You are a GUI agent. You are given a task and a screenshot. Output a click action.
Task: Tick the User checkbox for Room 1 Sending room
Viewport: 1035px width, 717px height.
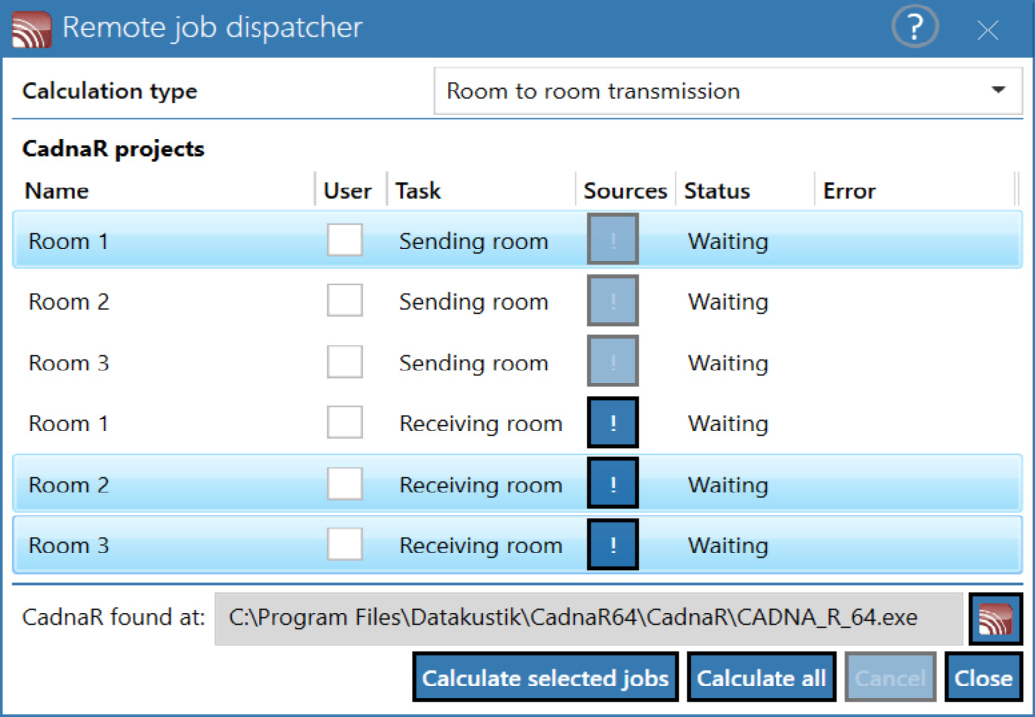[345, 240]
